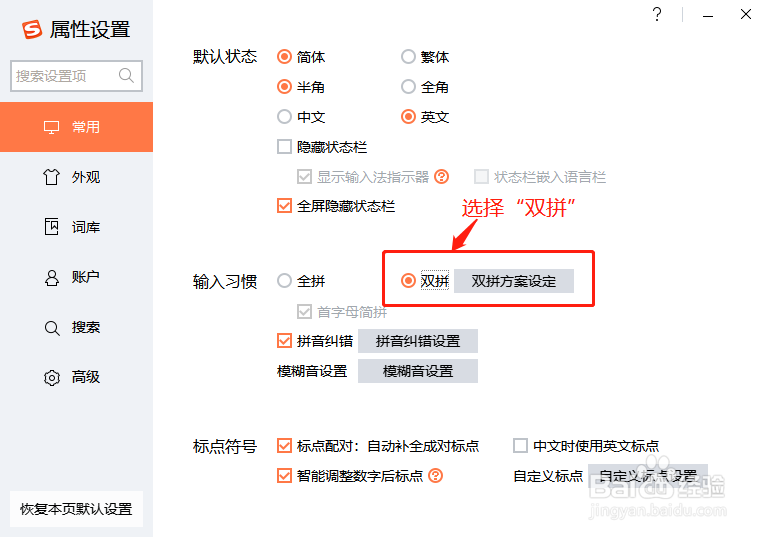Focus the 搜索设置项 search field
The image size is (768, 537).
76,76
